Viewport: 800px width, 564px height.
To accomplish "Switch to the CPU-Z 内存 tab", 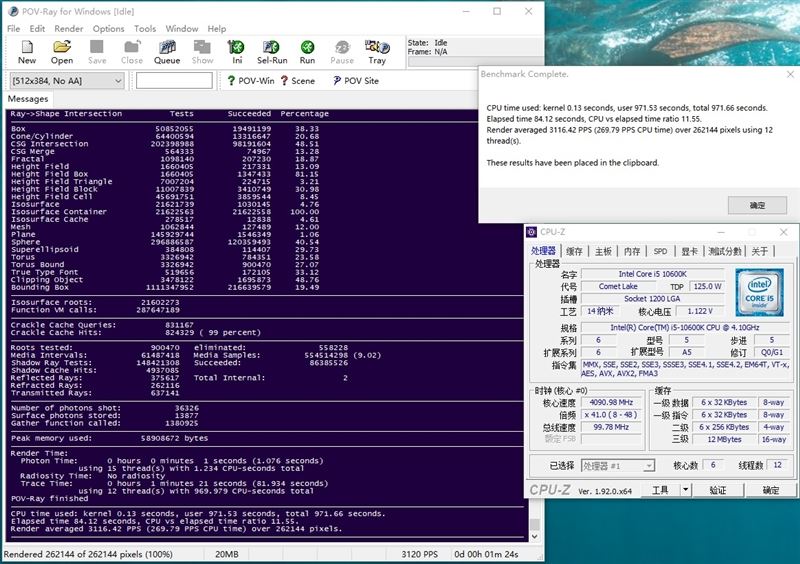I will (632, 251).
